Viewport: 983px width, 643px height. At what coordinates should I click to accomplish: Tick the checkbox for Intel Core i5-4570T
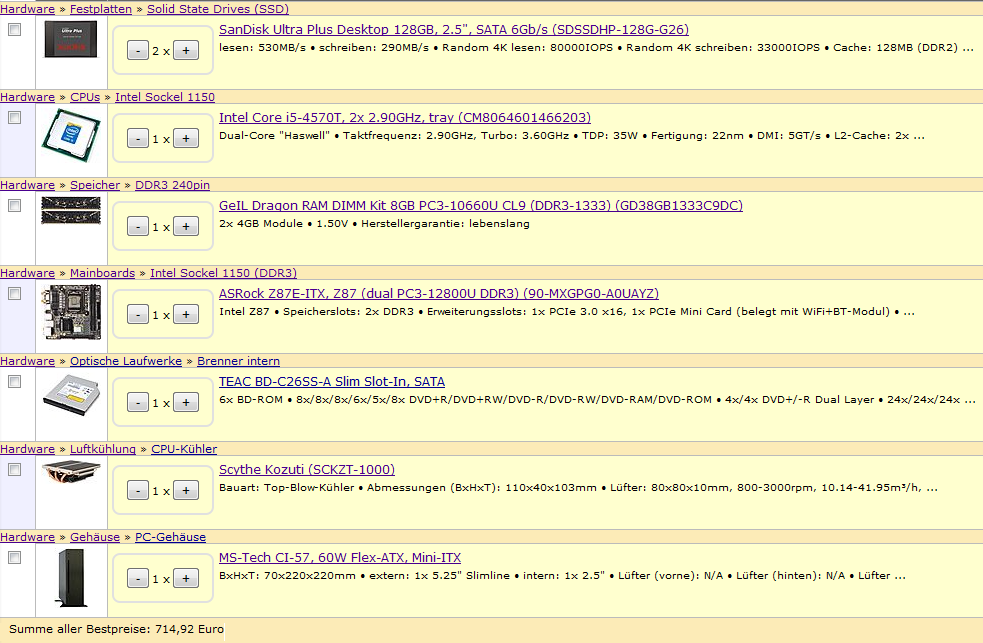pyautogui.click(x=14, y=118)
